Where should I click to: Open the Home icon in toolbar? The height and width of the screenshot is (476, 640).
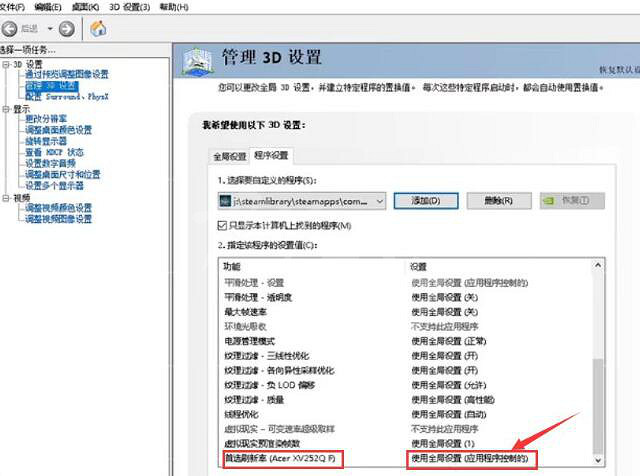(98, 29)
